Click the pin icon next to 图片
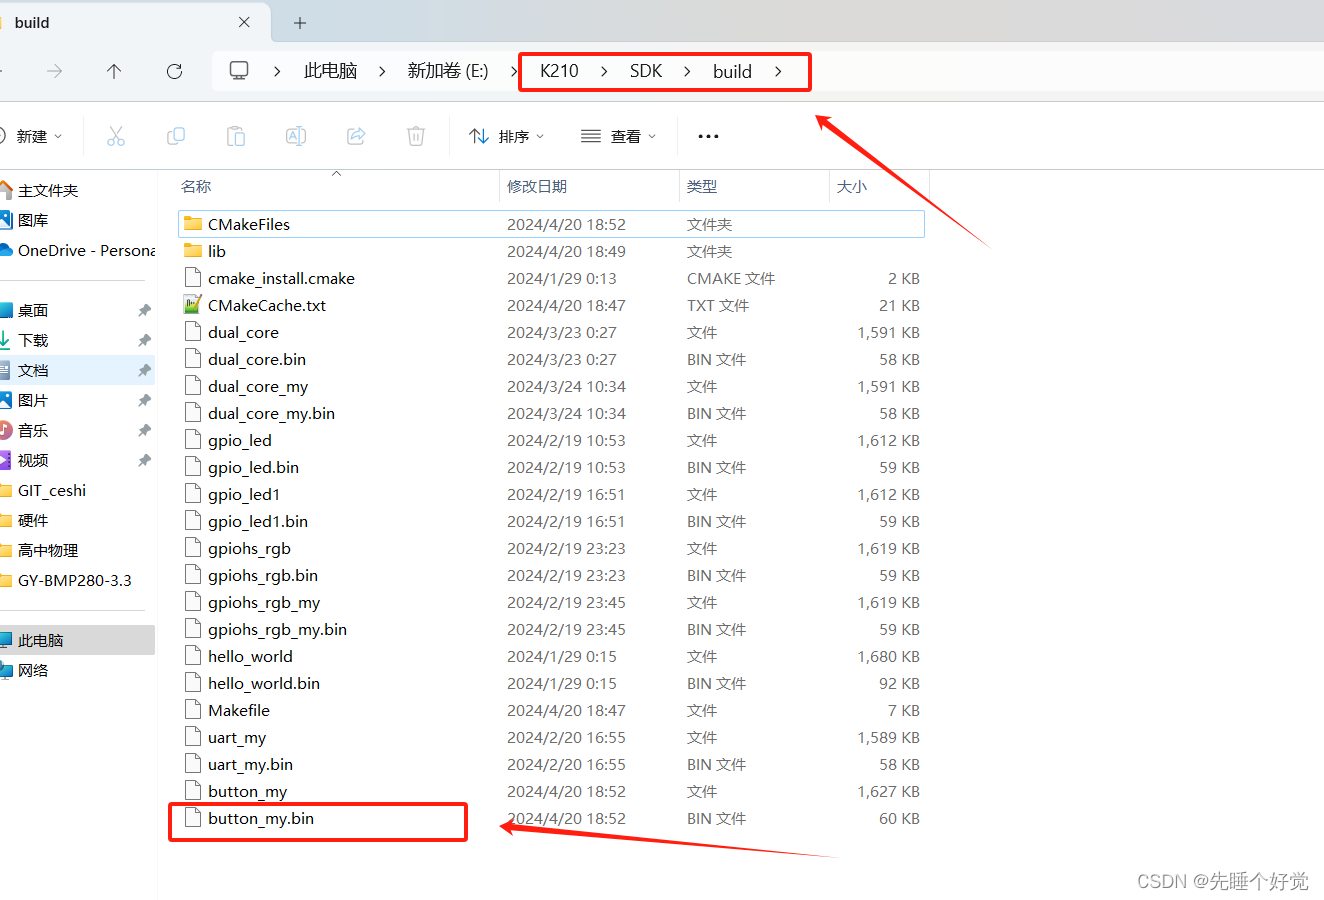This screenshot has height=900, width=1324. (144, 400)
